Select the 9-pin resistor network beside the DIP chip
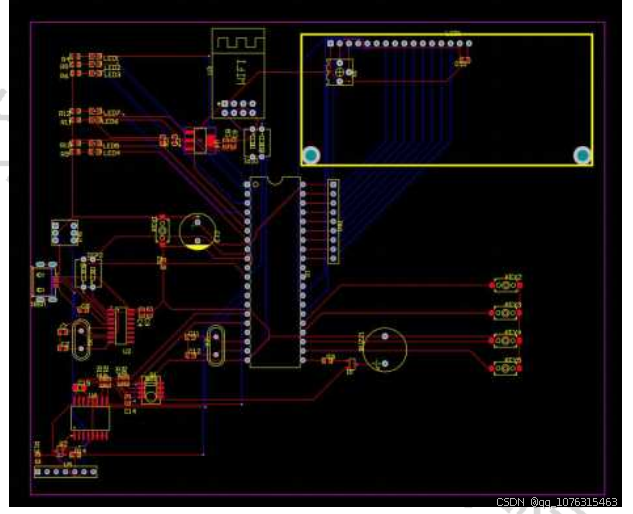 (x=333, y=222)
